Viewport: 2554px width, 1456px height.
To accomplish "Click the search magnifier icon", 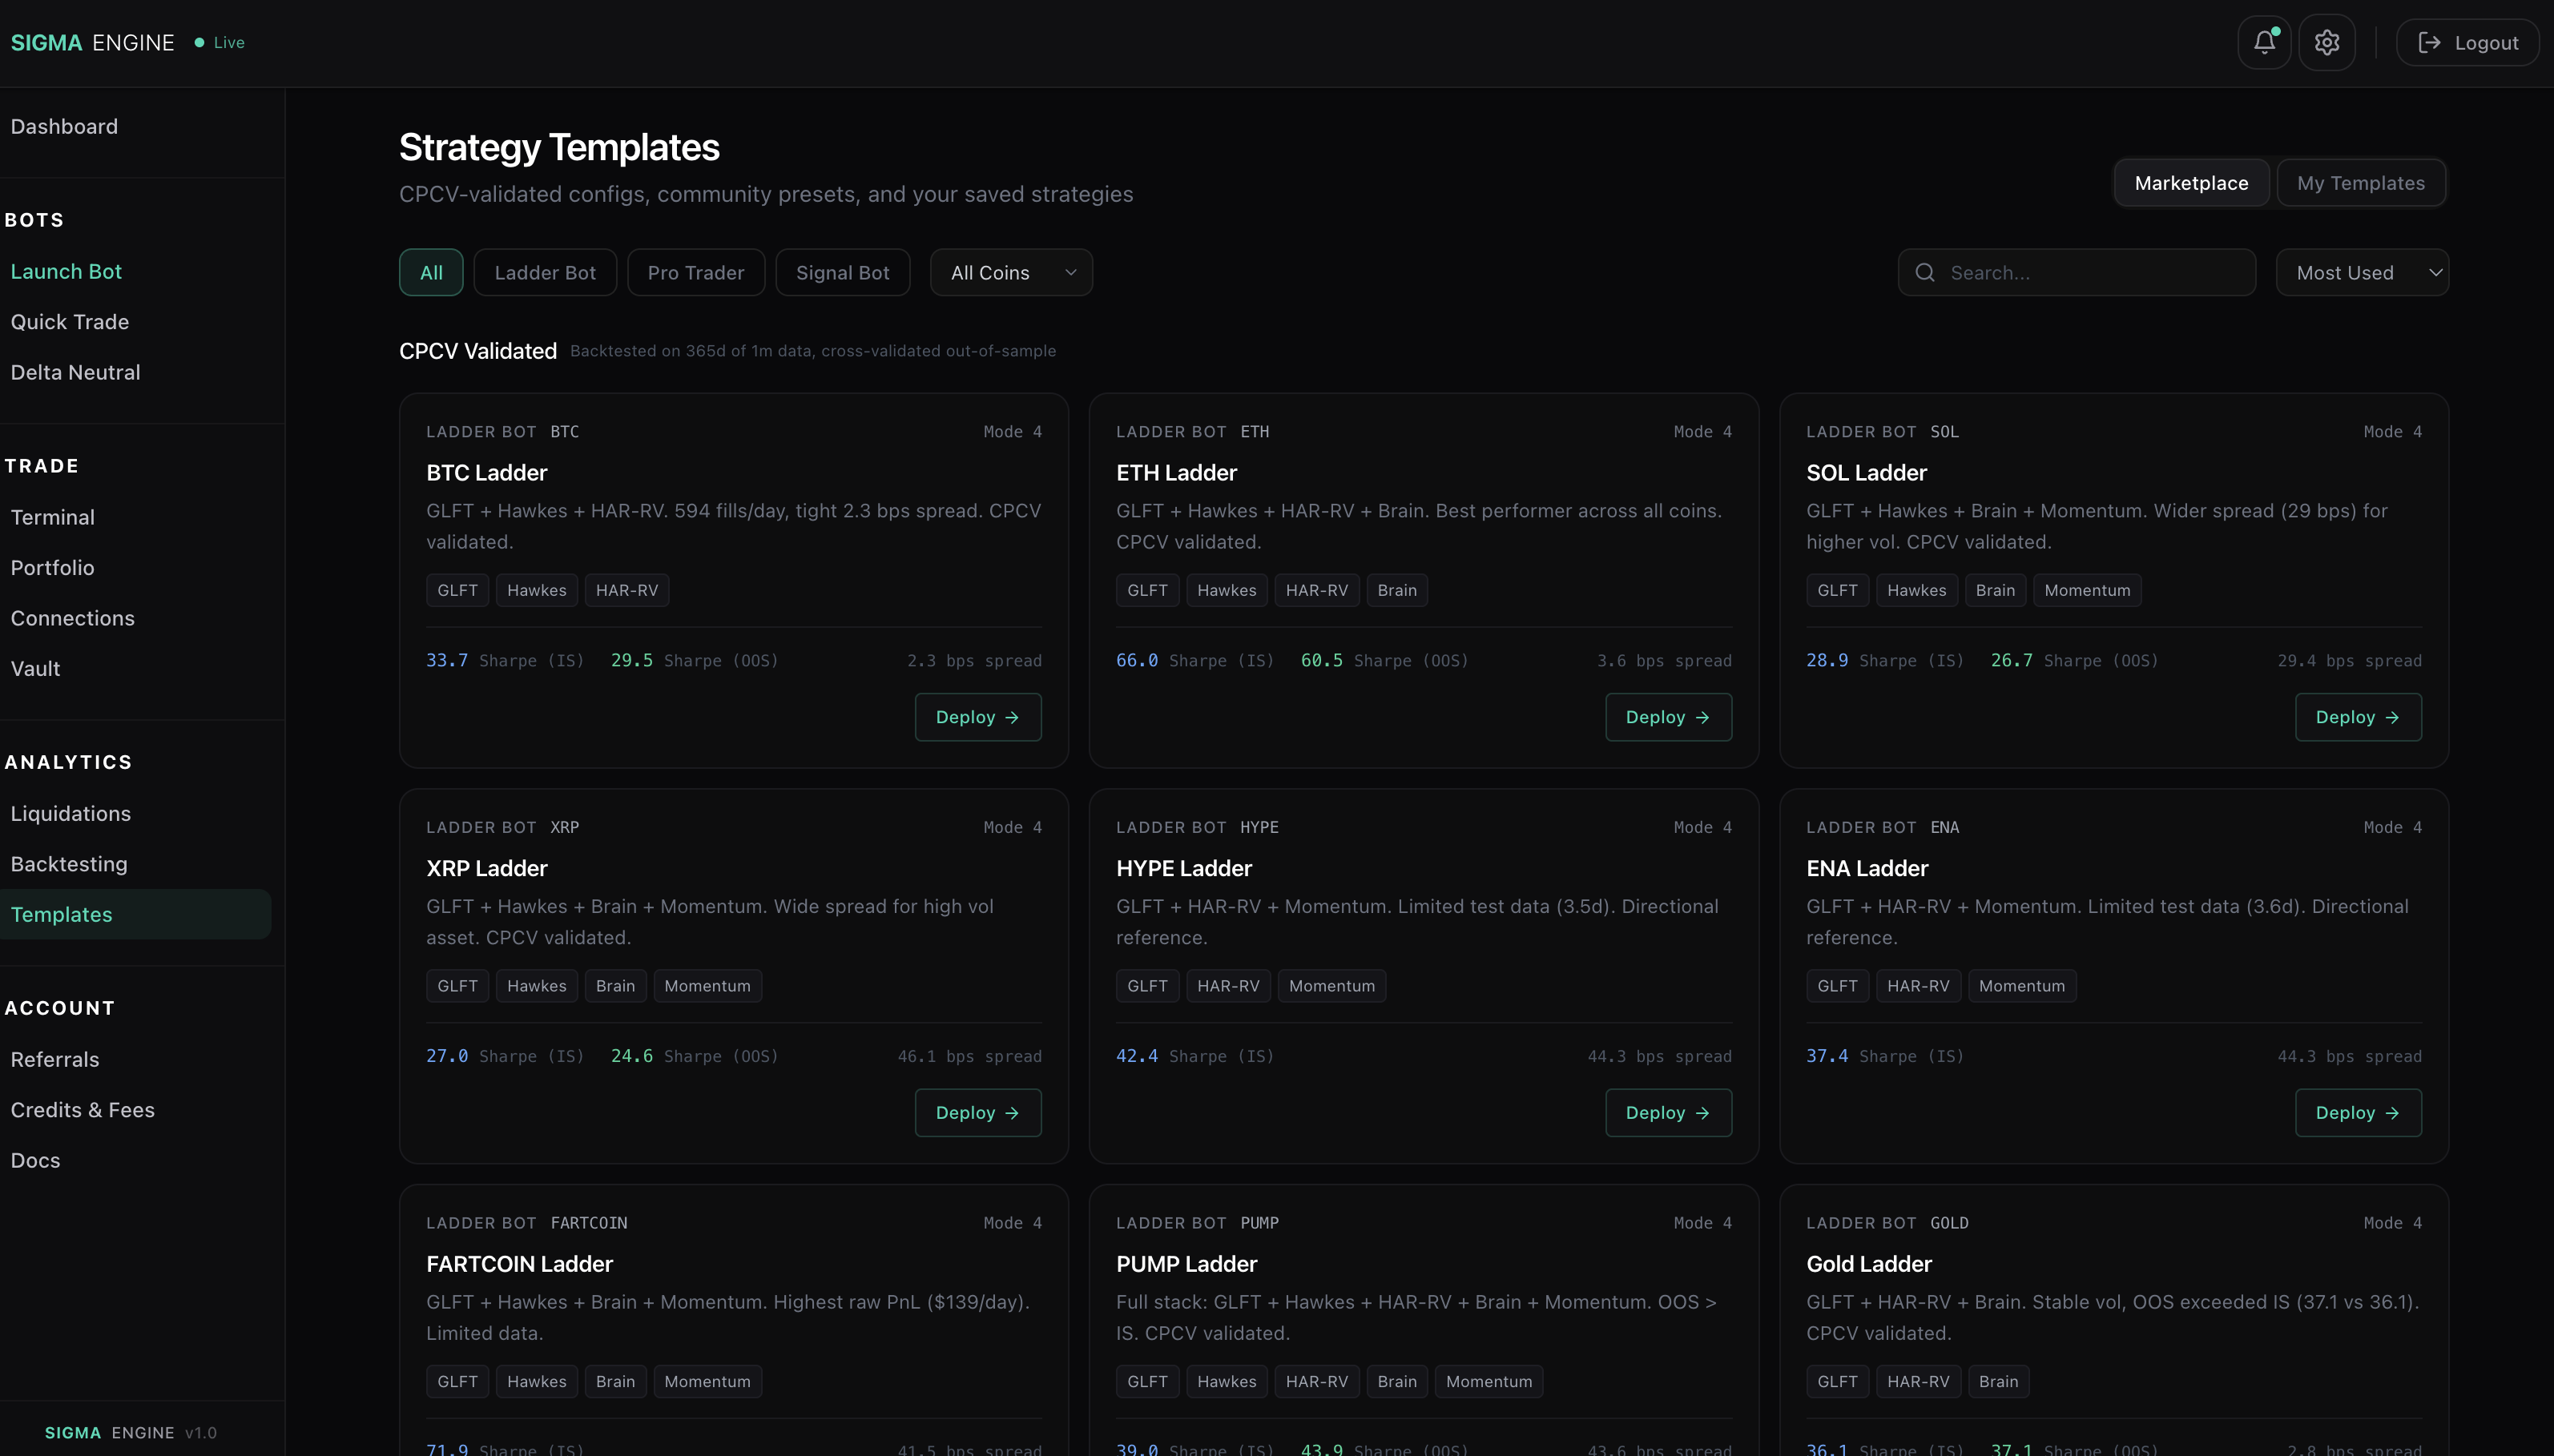I will 1924,272.
